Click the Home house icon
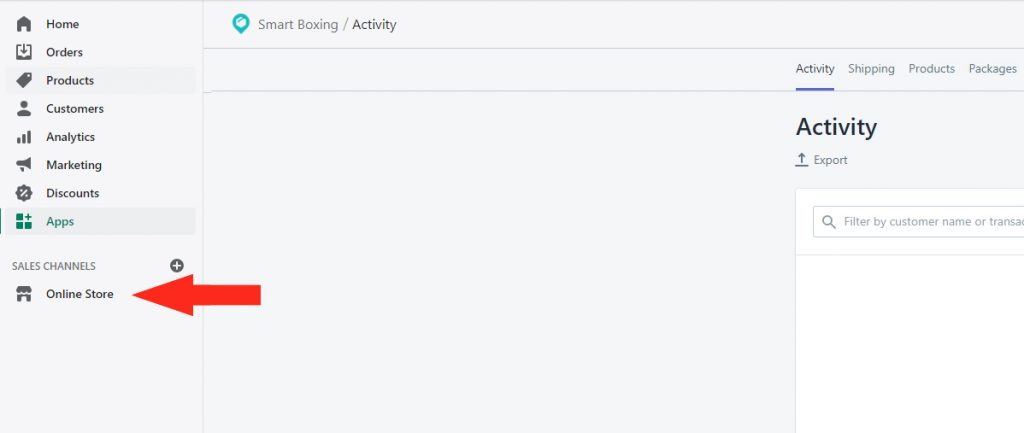Screen dimensions: 1024x433 pyautogui.click(x=24, y=24)
